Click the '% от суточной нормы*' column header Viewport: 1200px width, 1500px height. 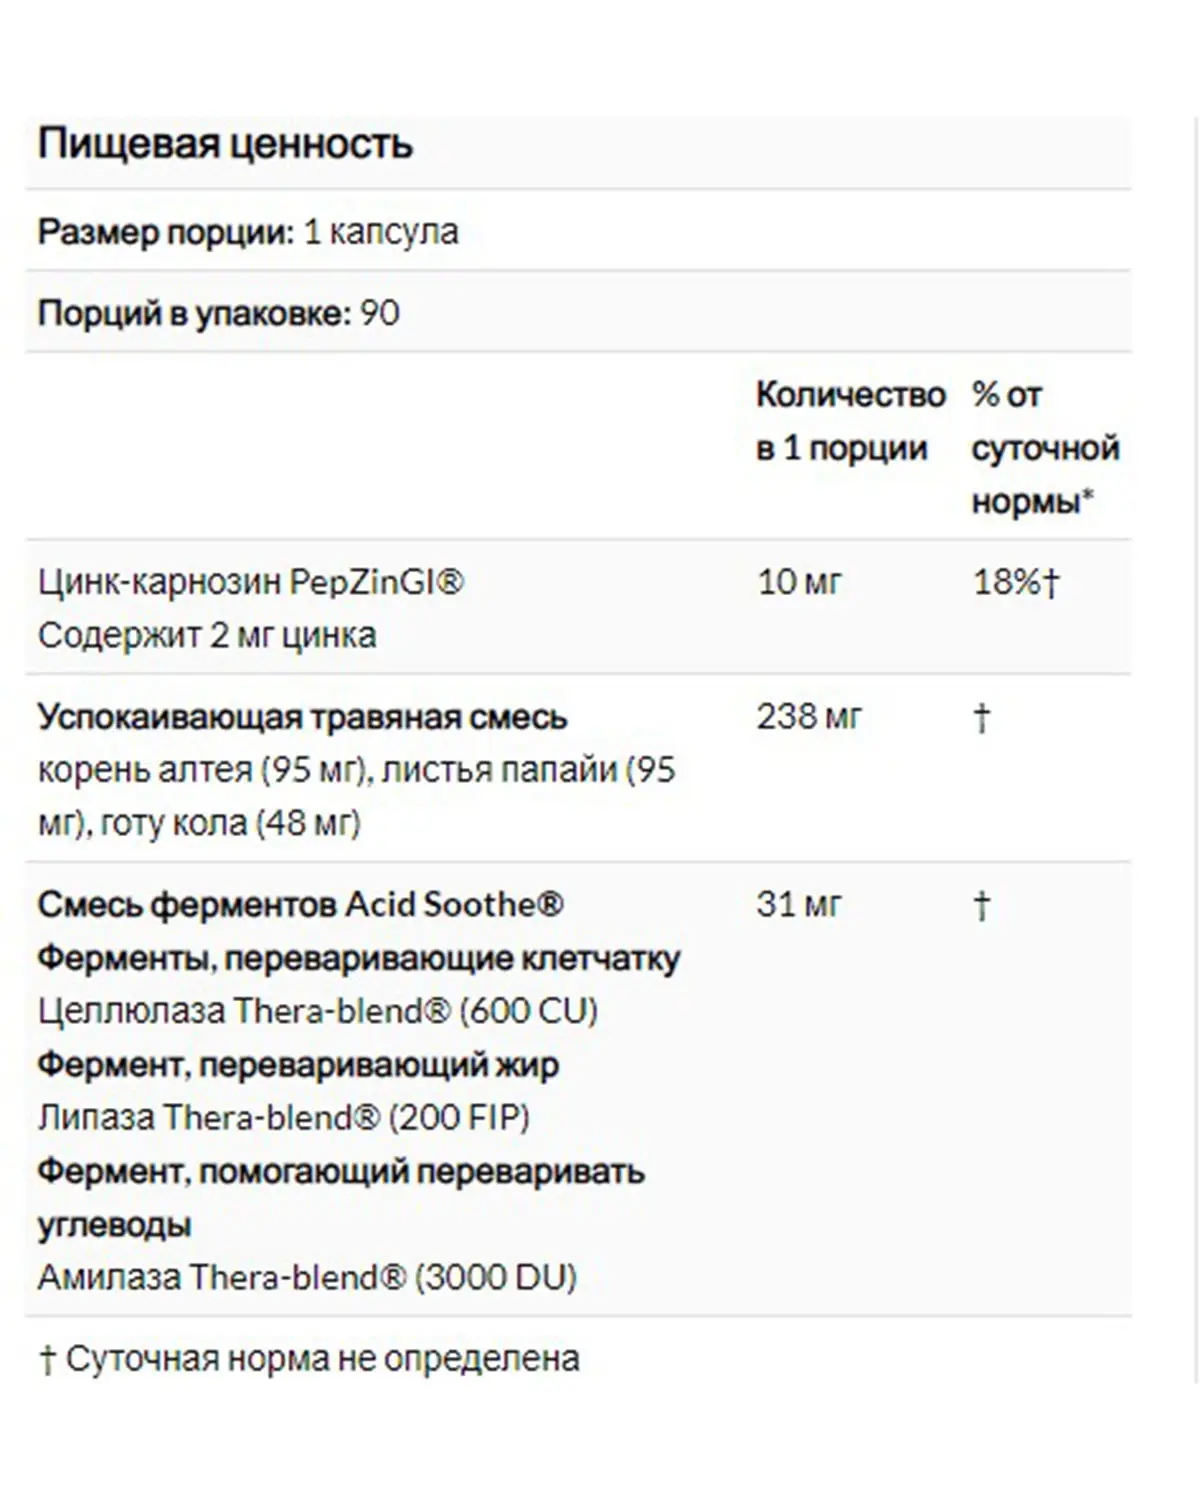(1045, 447)
